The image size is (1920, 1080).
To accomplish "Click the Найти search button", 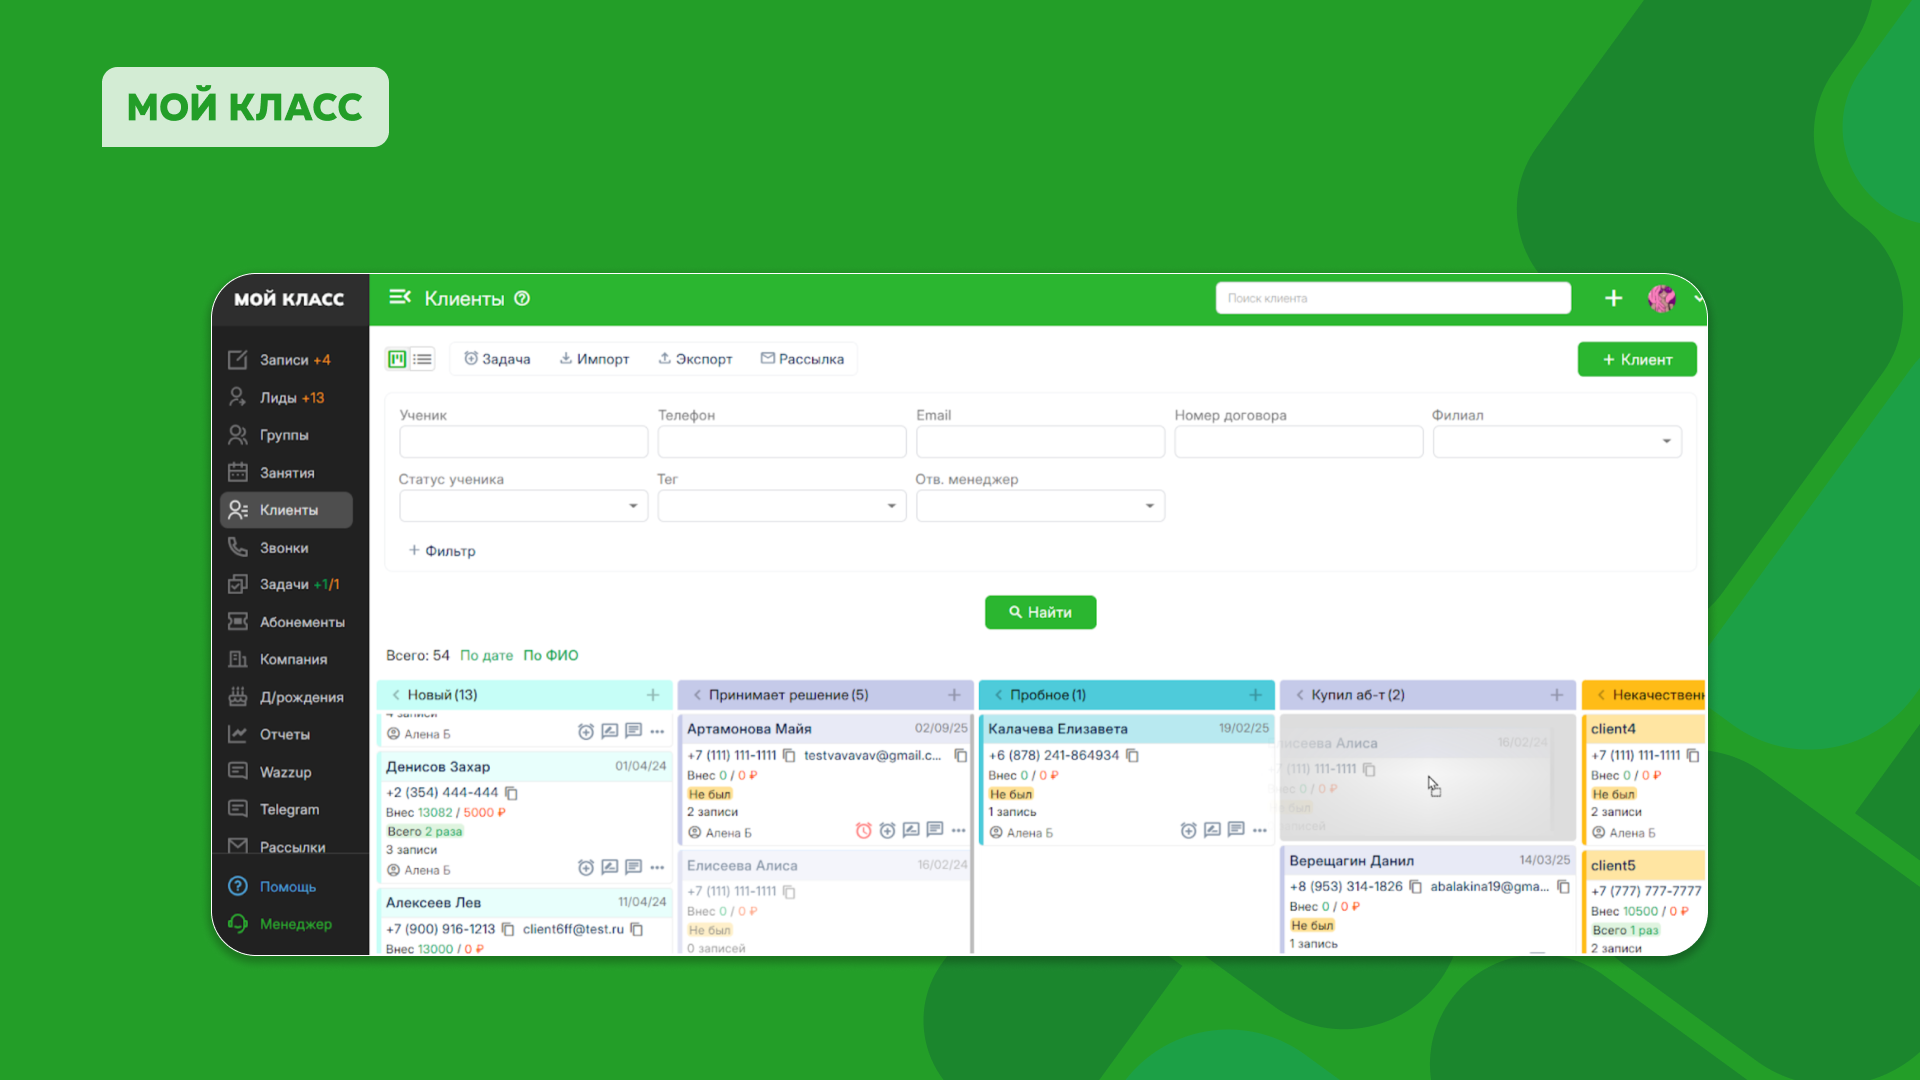I will pos(1040,612).
